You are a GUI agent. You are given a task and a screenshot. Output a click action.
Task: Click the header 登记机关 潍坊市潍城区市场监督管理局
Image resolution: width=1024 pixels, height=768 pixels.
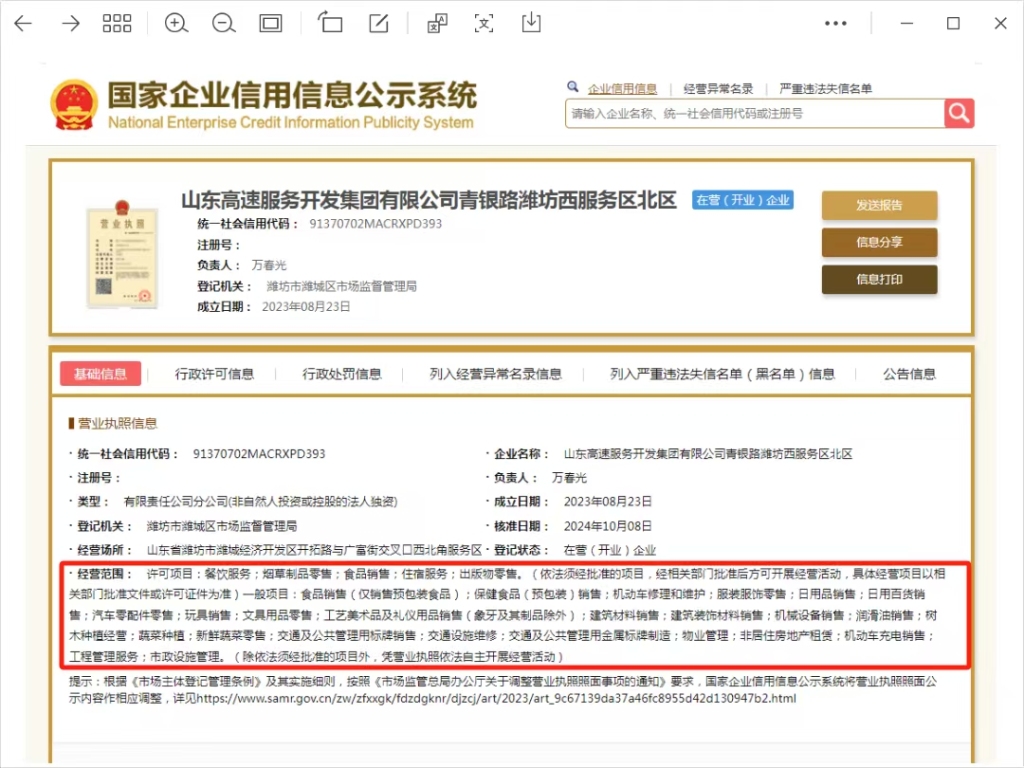342,286
